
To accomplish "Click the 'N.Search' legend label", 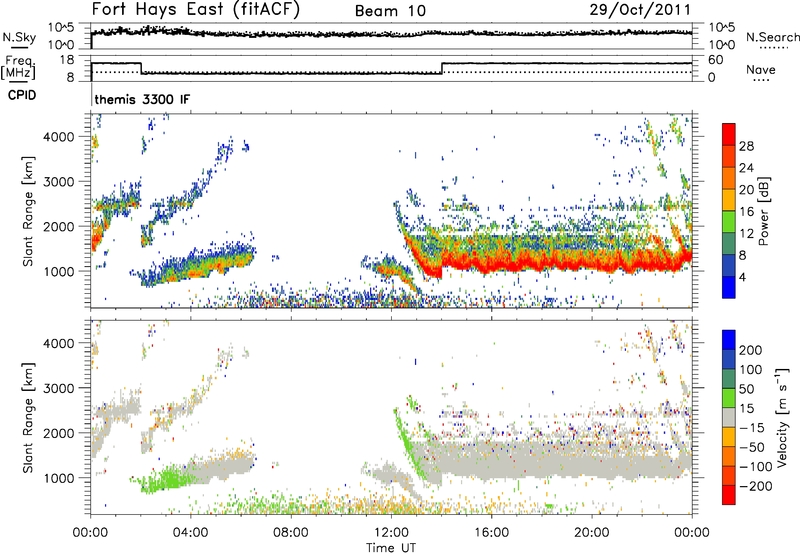I will point(773,37).
